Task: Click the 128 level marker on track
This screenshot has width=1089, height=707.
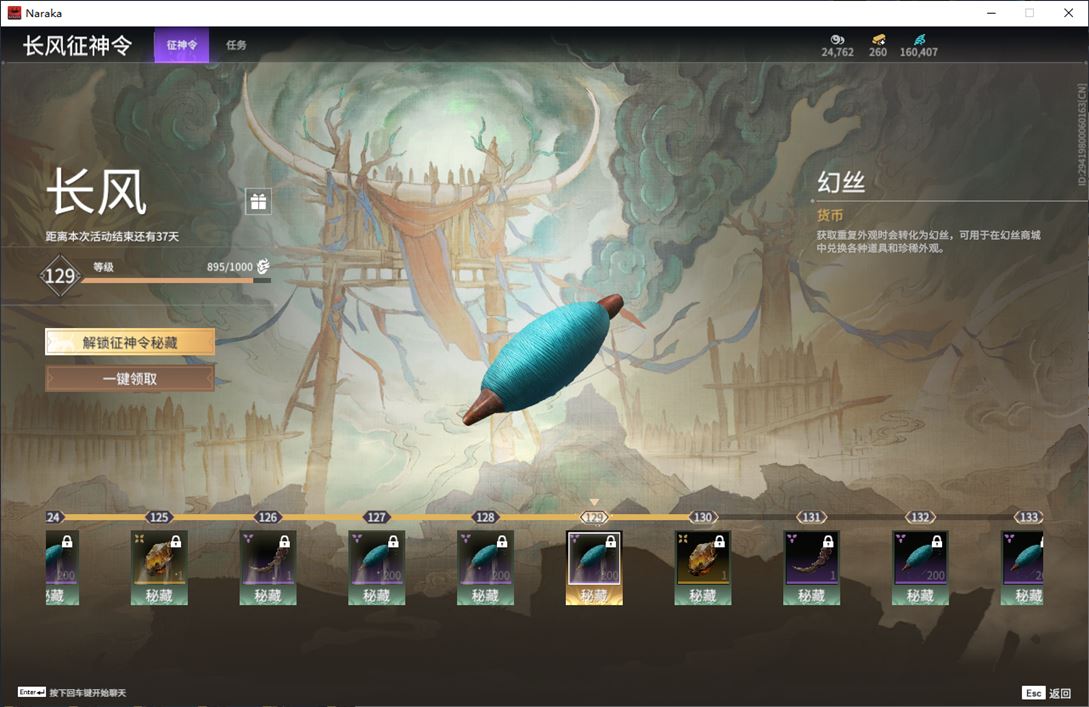Action: click(x=485, y=517)
